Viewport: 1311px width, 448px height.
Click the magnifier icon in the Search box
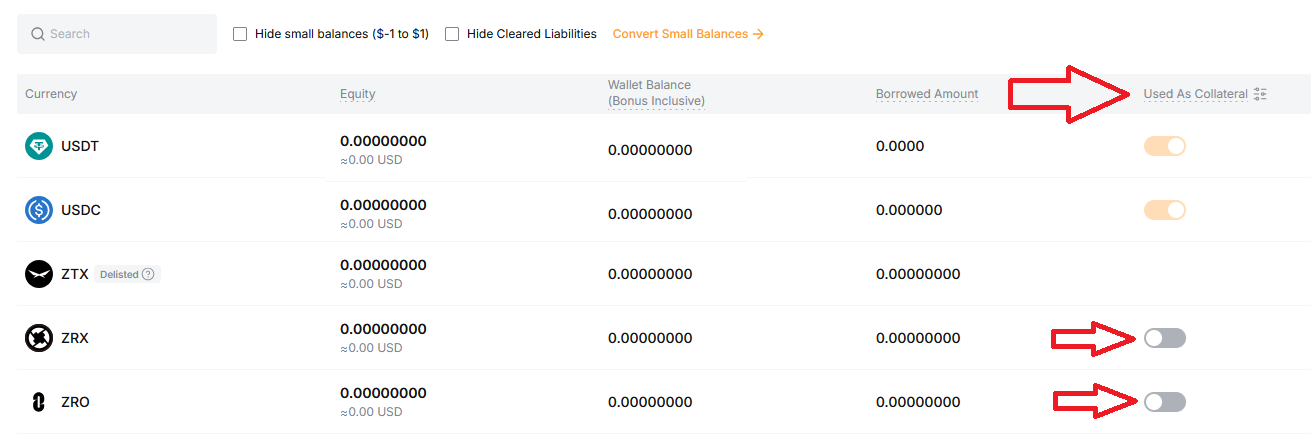[38, 34]
